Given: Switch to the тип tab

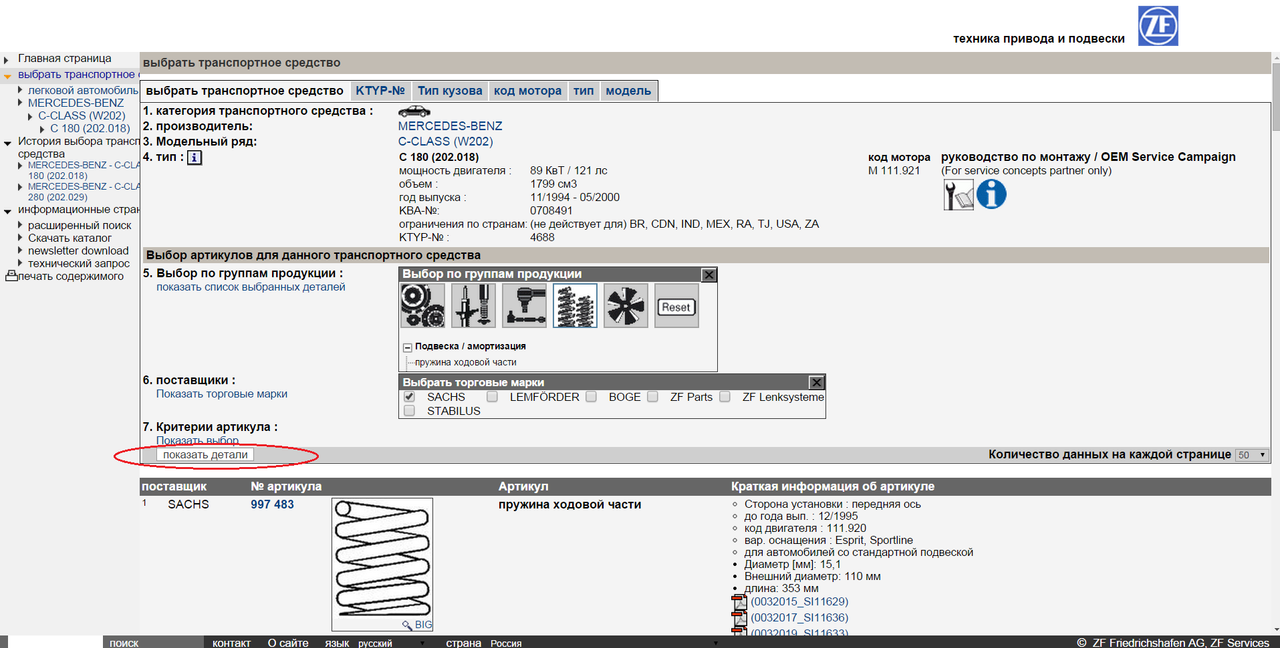Looking at the screenshot, I should pyautogui.click(x=584, y=91).
